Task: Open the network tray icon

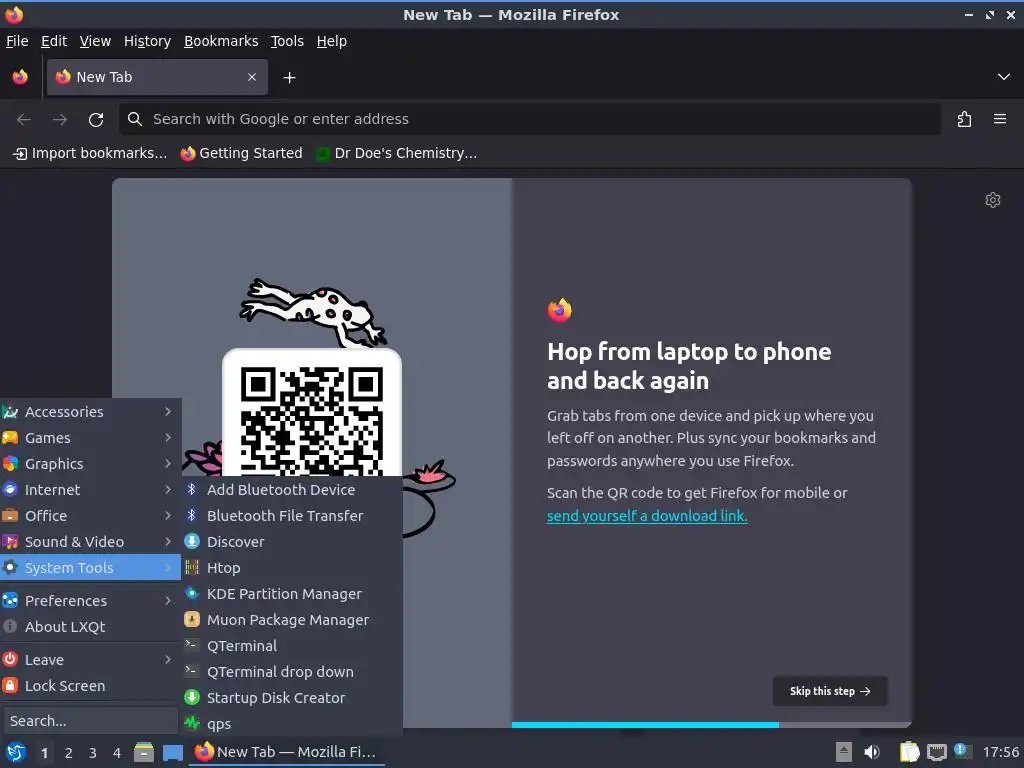Action: (936, 752)
